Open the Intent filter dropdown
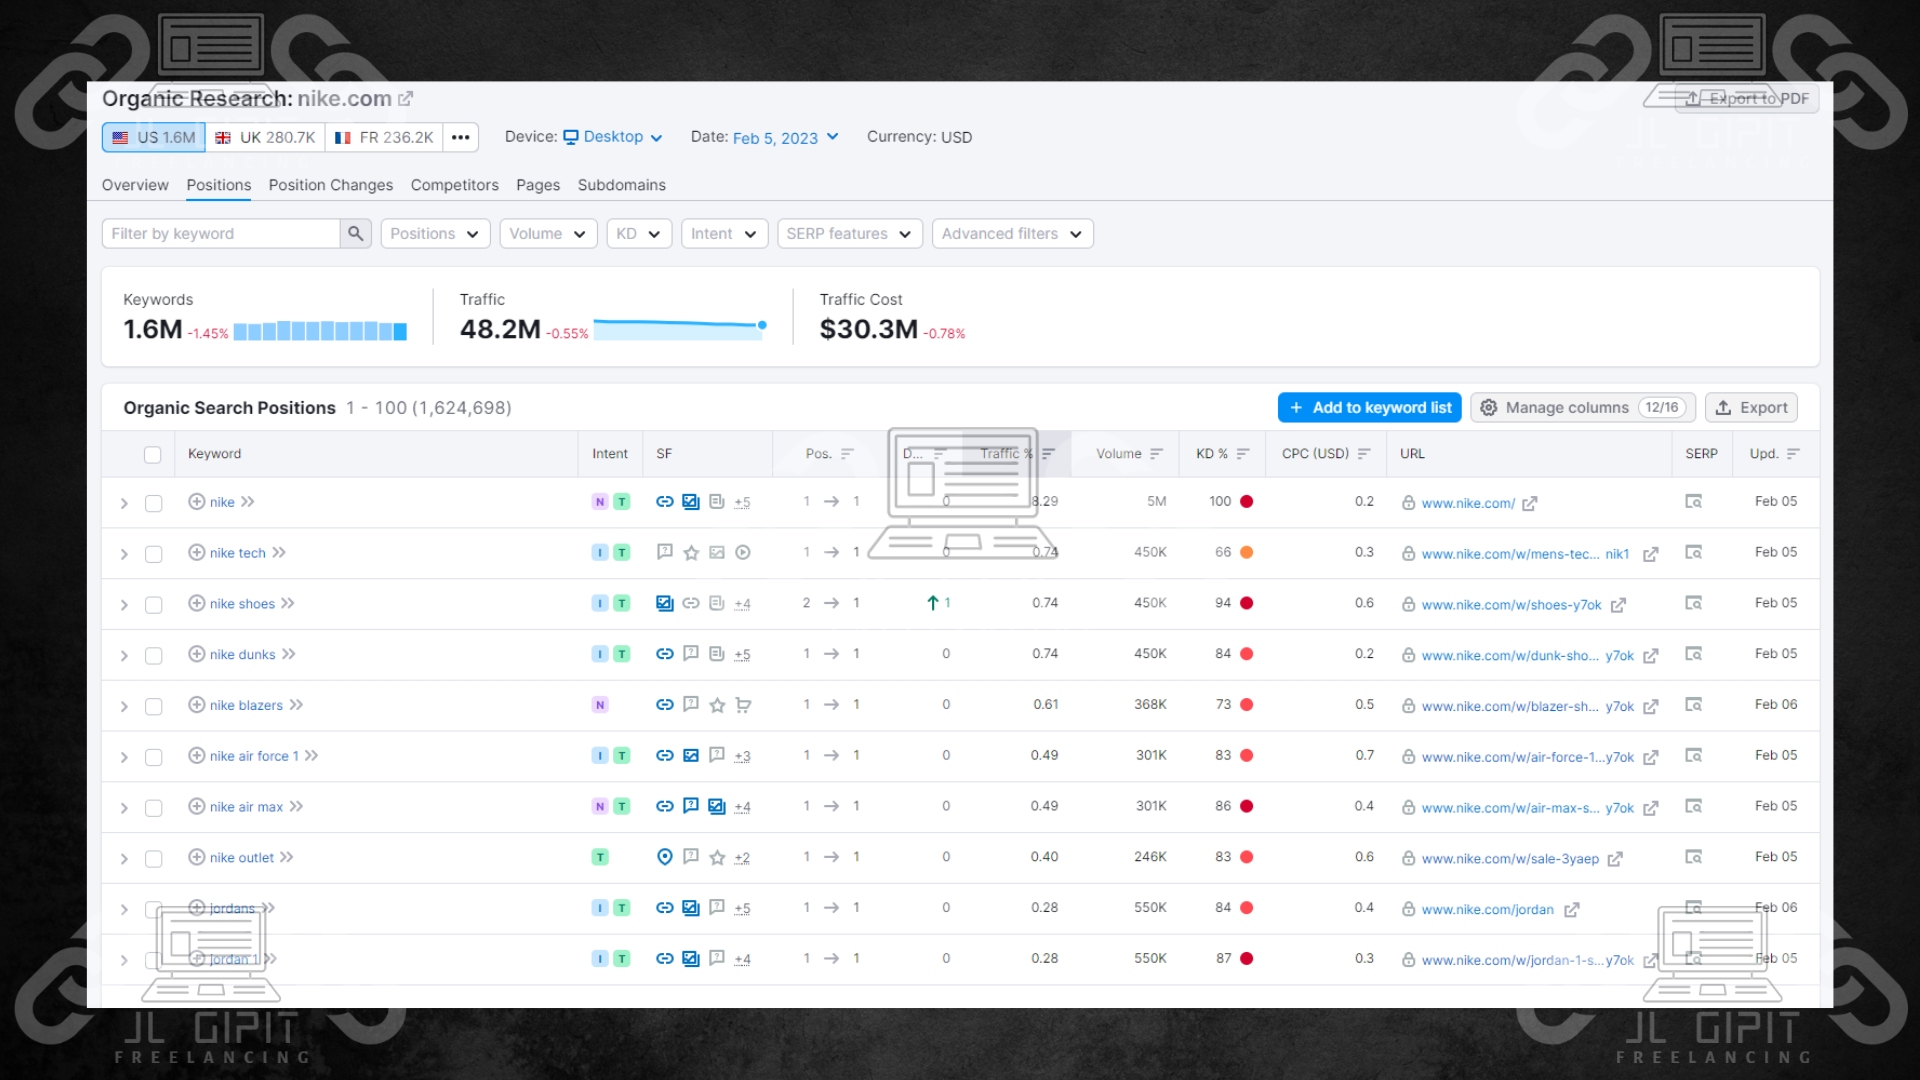 point(724,234)
